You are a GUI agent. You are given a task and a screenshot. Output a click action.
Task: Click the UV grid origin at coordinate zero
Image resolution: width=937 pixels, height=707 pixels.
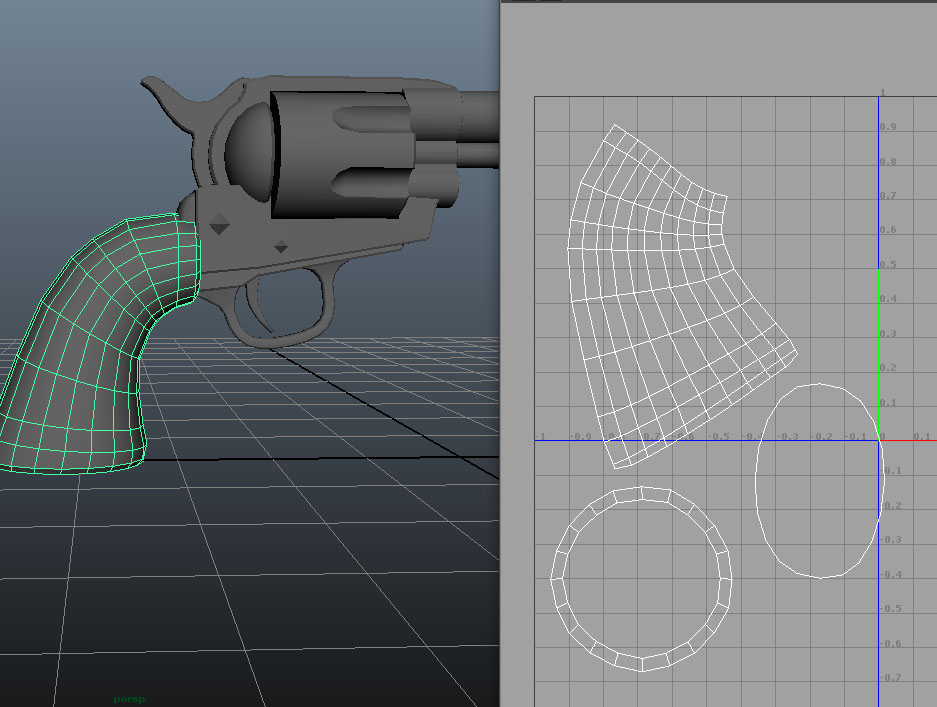pos(879,440)
